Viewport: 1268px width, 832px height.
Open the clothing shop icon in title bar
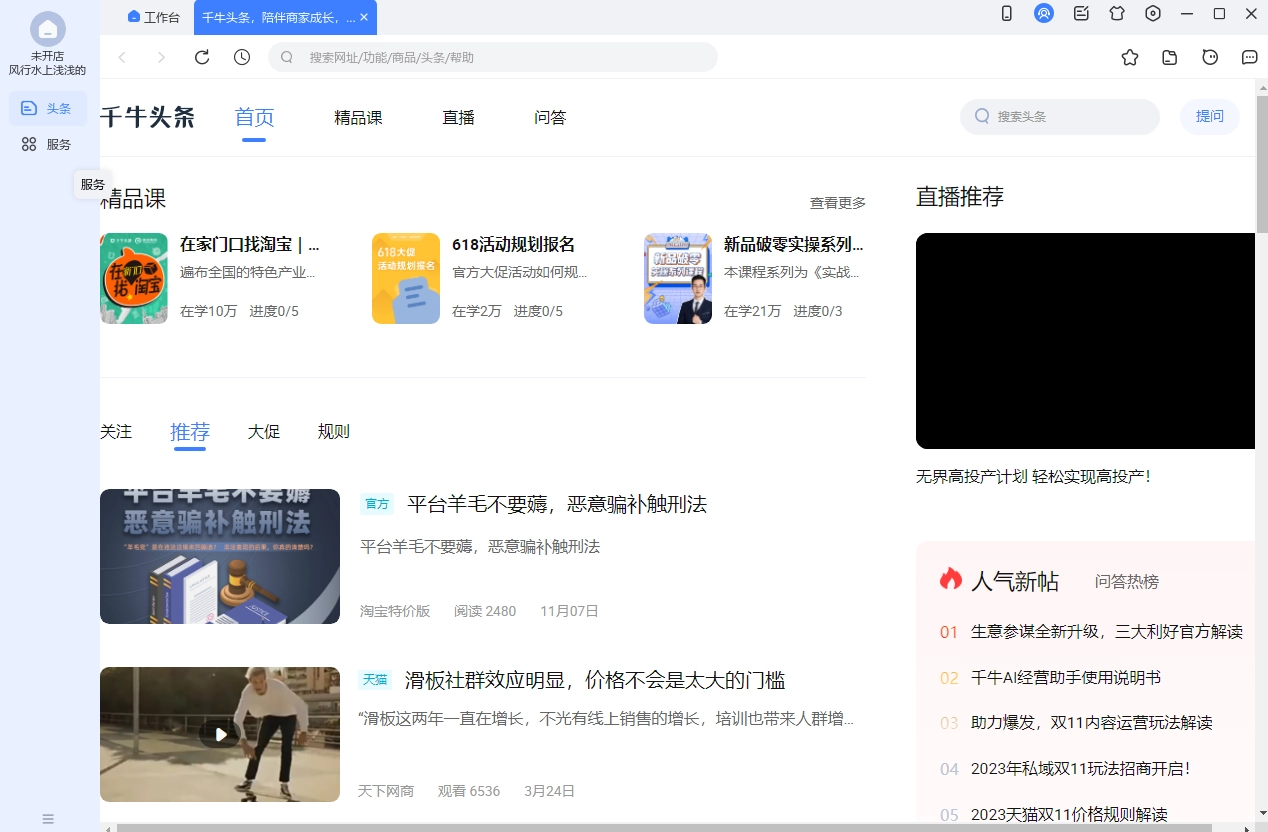coord(1117,14)
